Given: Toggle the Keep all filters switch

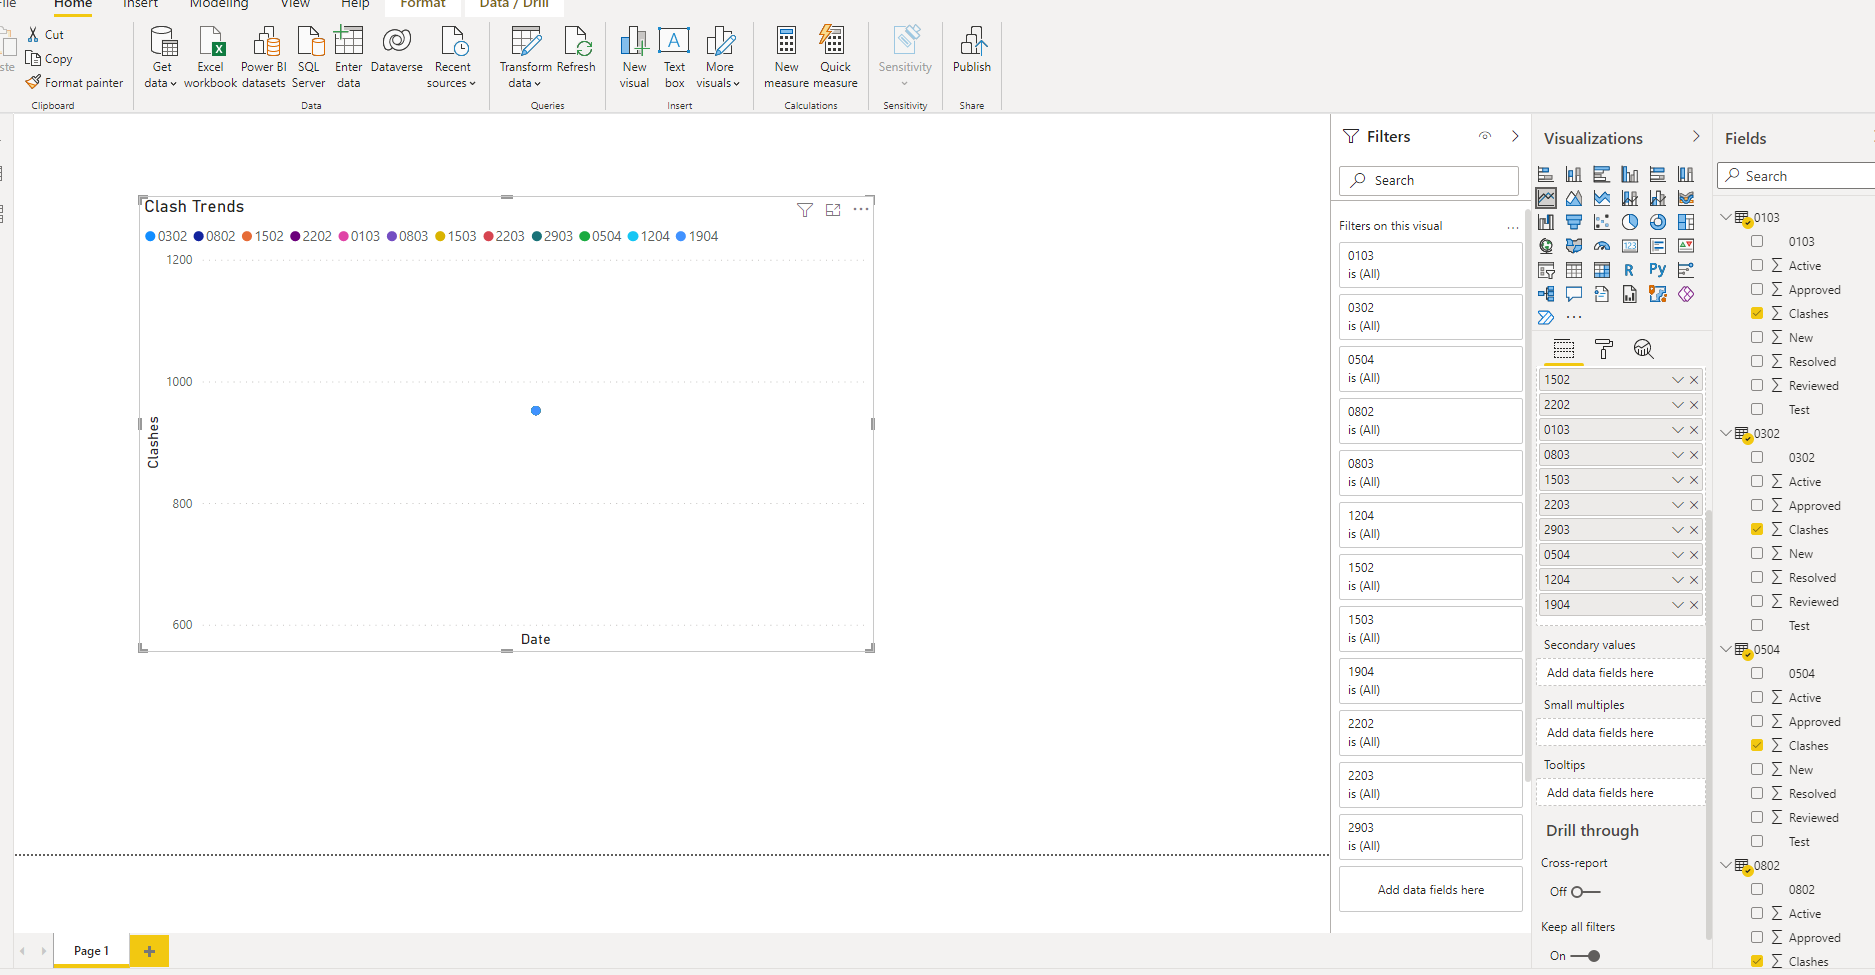Looking at the screenshot, I should click(x=1585, y=956).
